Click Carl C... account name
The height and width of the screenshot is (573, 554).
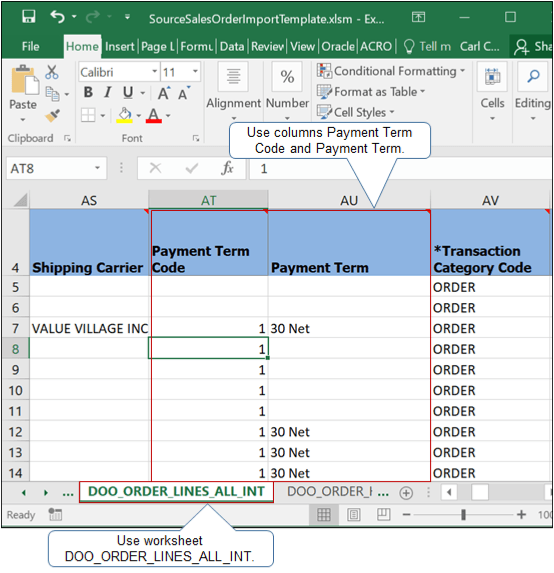479,46
